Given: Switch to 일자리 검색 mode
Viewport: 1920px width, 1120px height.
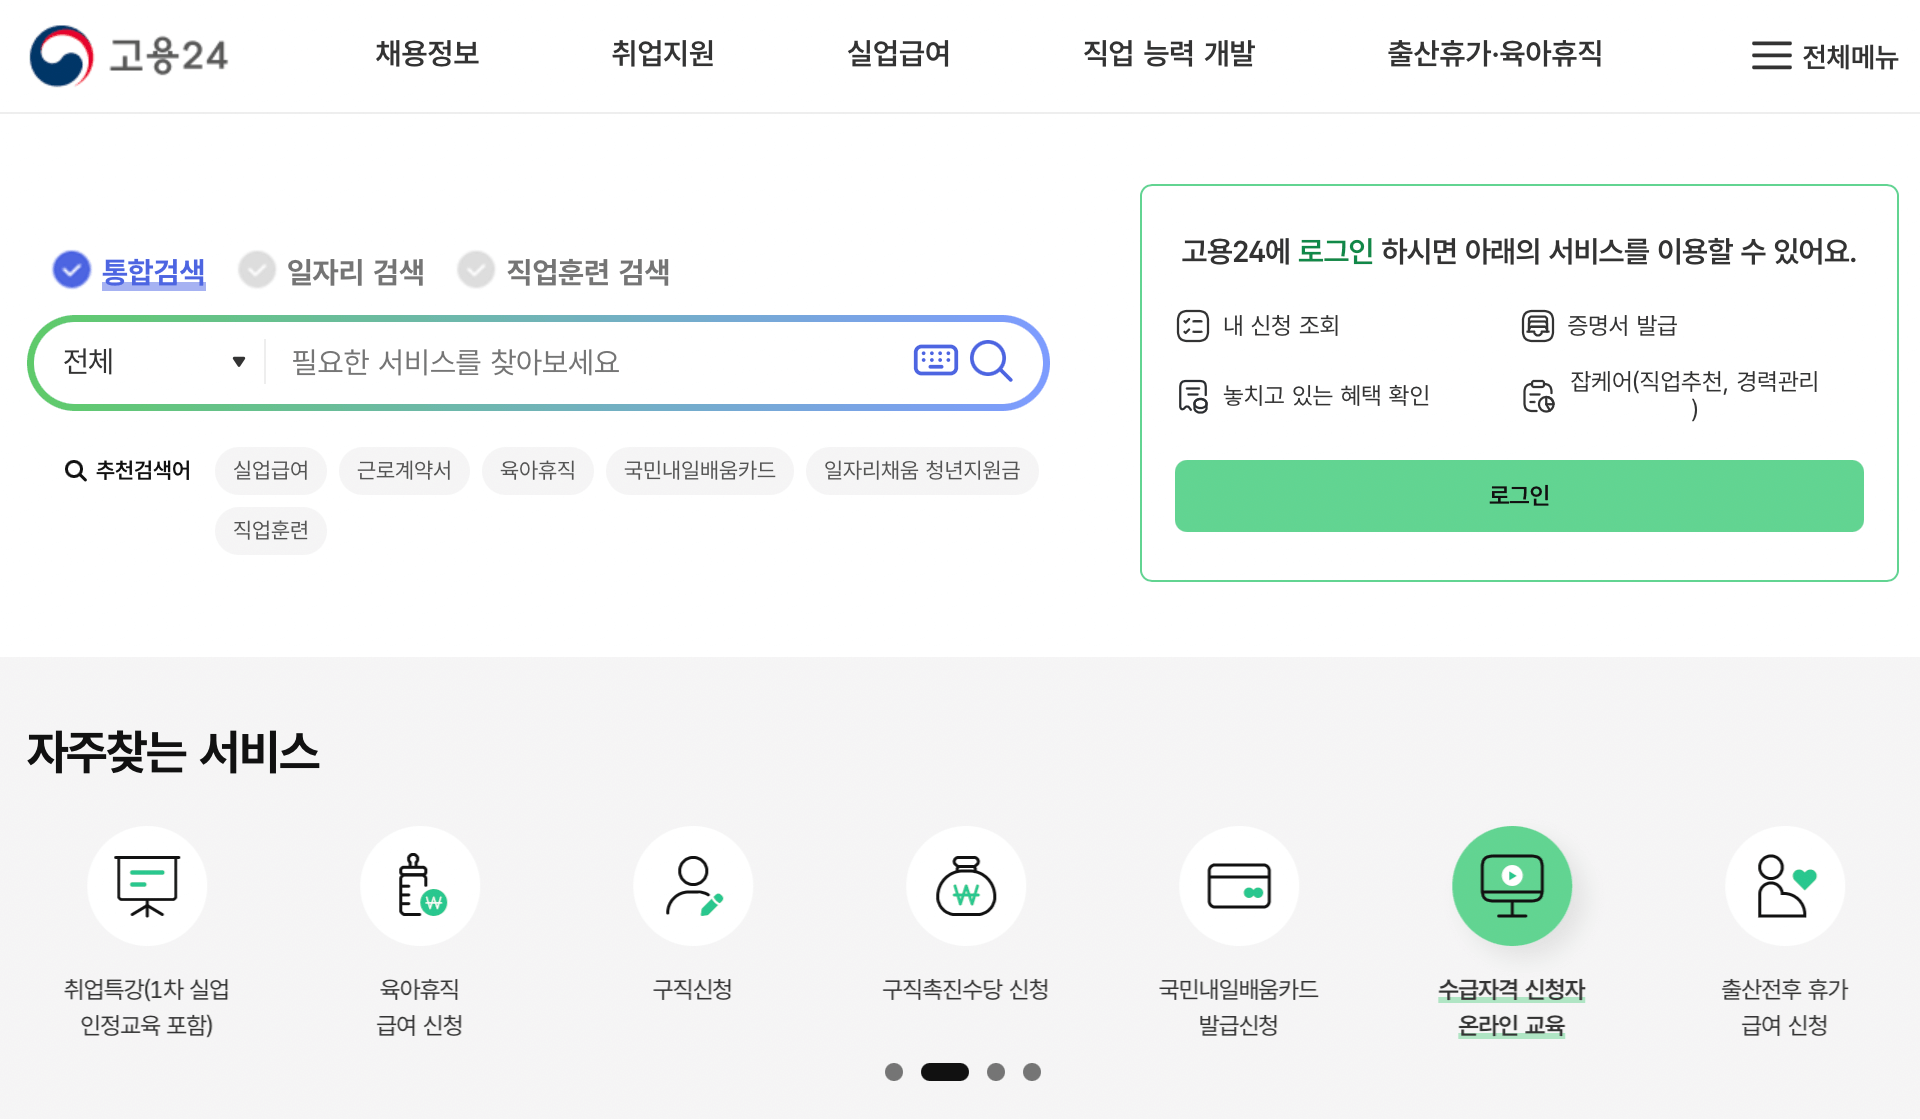Looking at the screenshot, I should [x=330, y=269].
